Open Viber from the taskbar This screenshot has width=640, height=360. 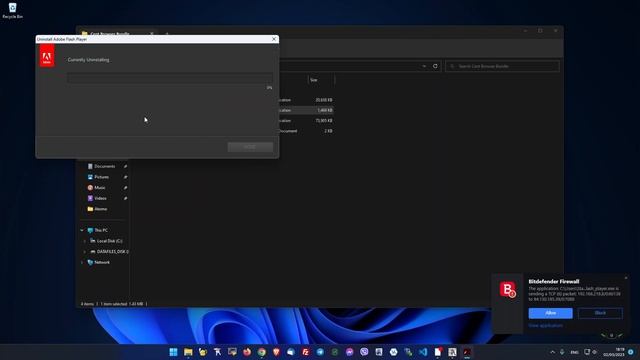coord(364,352)
